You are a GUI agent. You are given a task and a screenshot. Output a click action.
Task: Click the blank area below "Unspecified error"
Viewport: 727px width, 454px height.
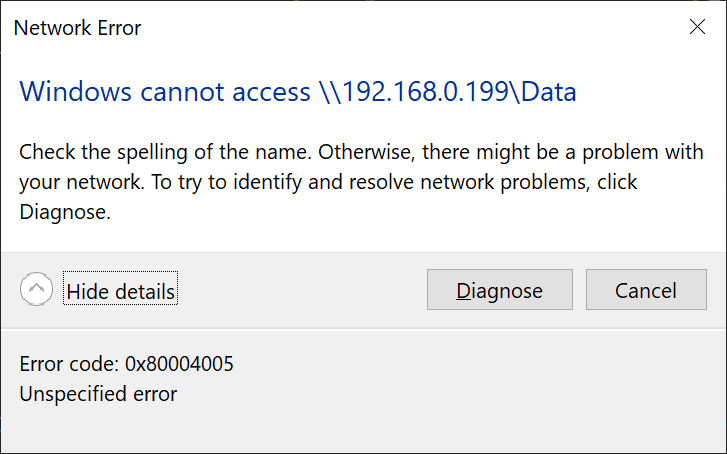(364, 430)
